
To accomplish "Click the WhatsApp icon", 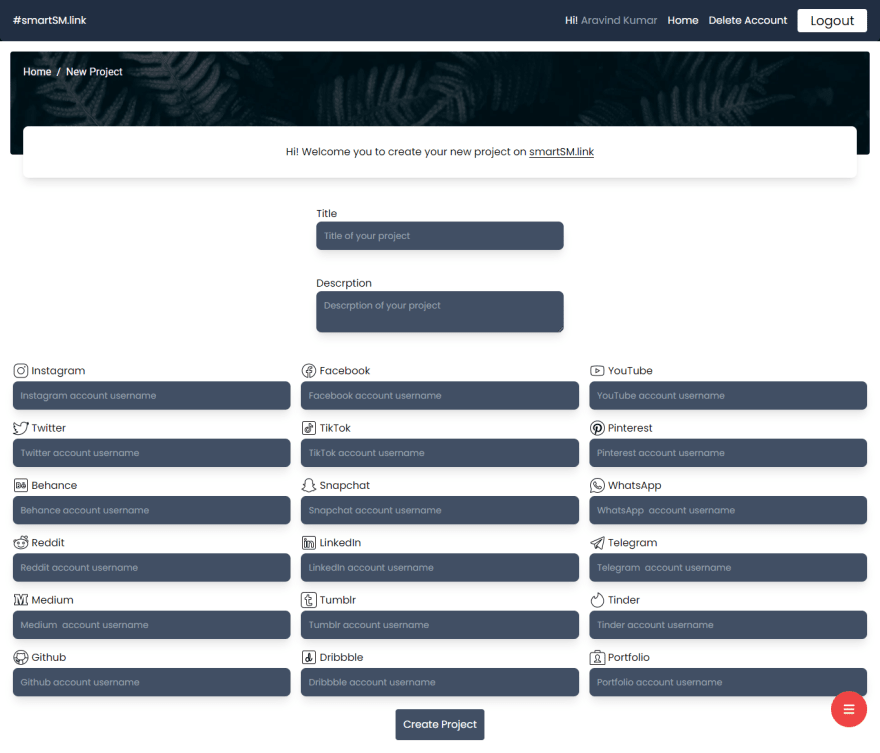I will 595,485.
